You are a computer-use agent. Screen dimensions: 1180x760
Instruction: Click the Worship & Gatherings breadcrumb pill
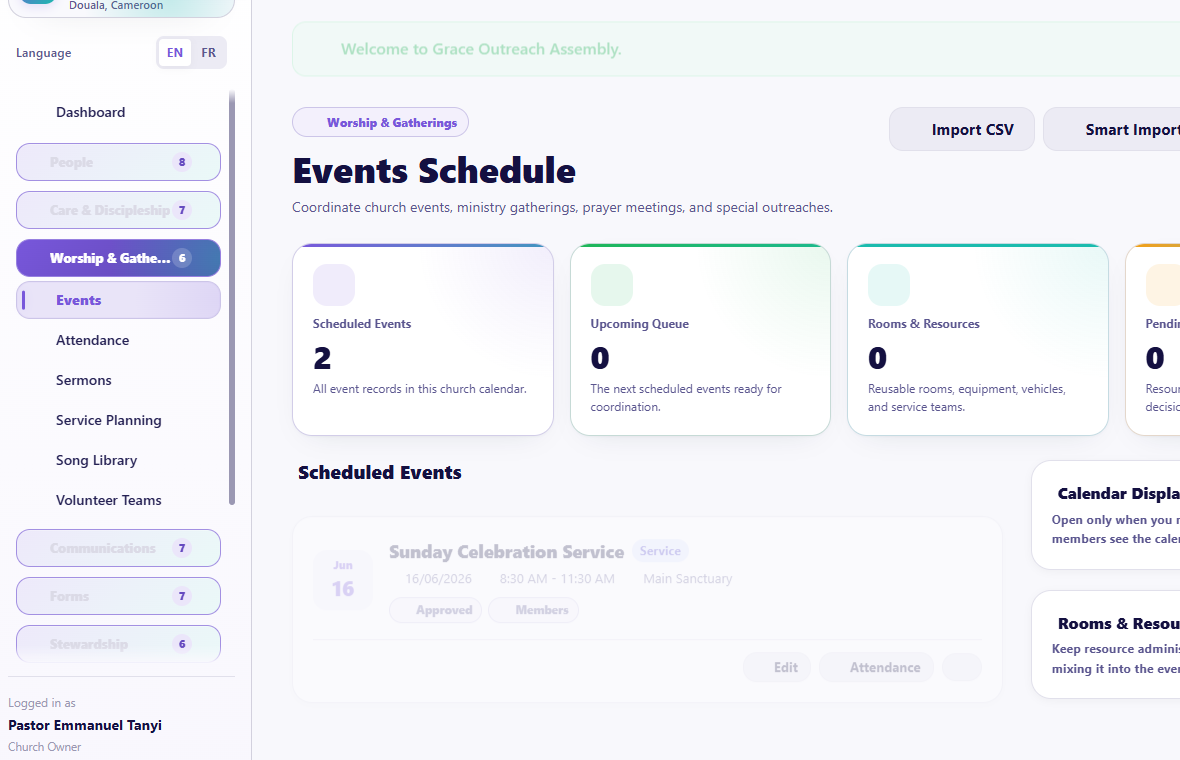pos(380,123)
